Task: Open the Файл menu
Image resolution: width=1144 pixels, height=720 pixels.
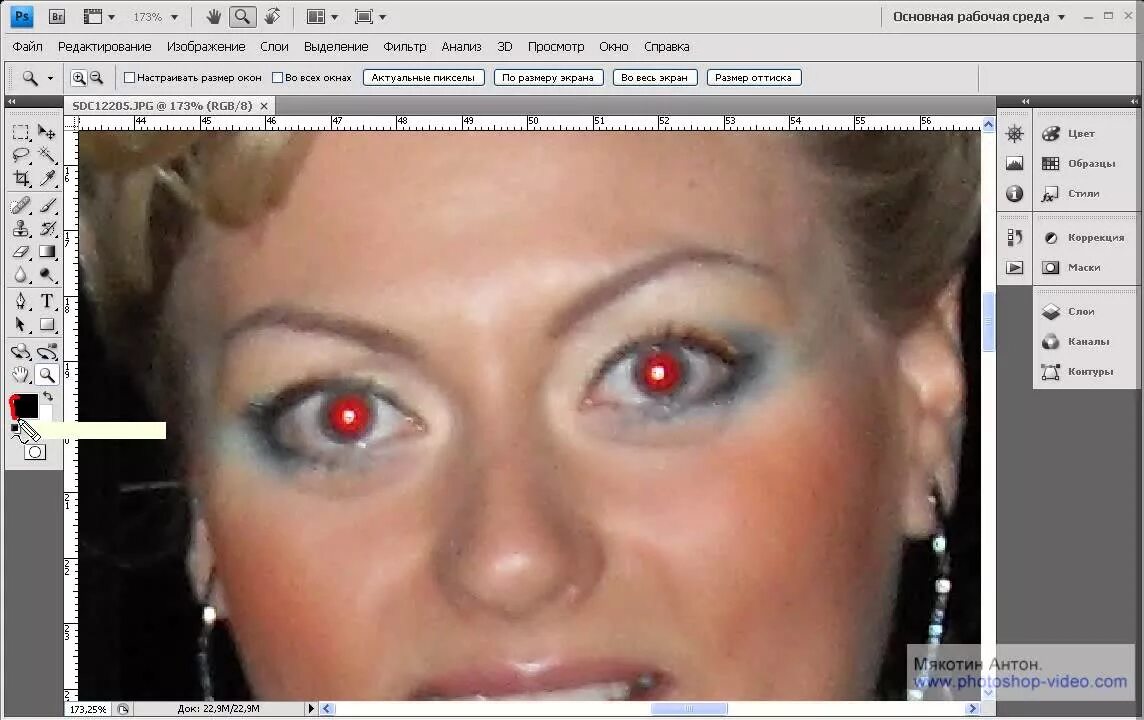Action: [28, 47]
